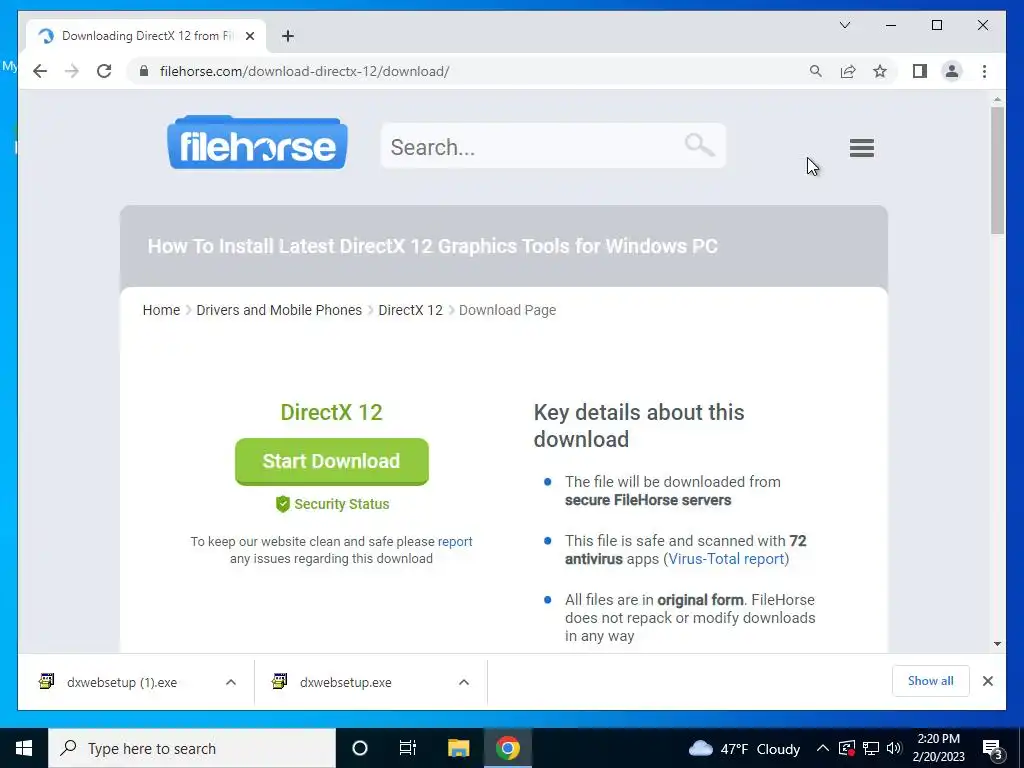Screen dimensions: 1024x768
Task: Open the weather widget 47°F Cloudy
Action: pyautogui.click(x=744, y=748)
